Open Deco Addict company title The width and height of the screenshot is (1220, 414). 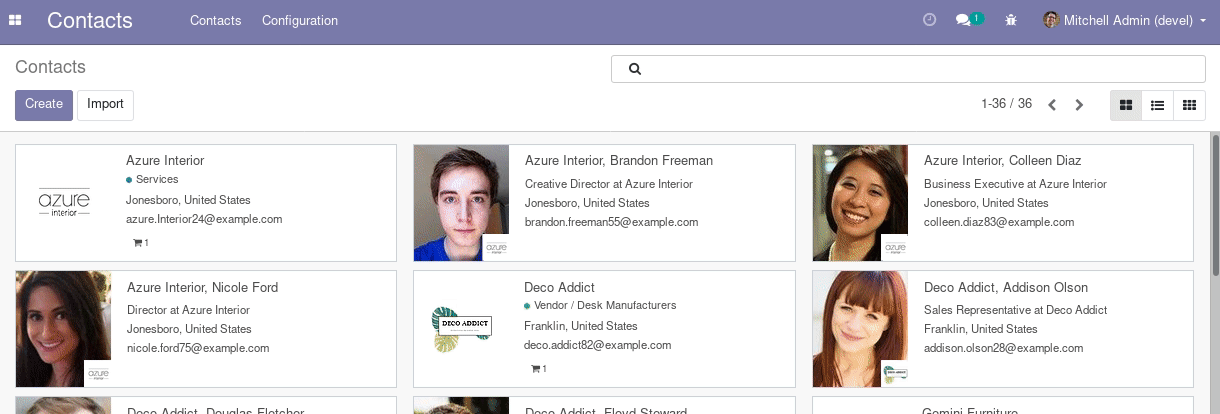click(x=559, y=287)
